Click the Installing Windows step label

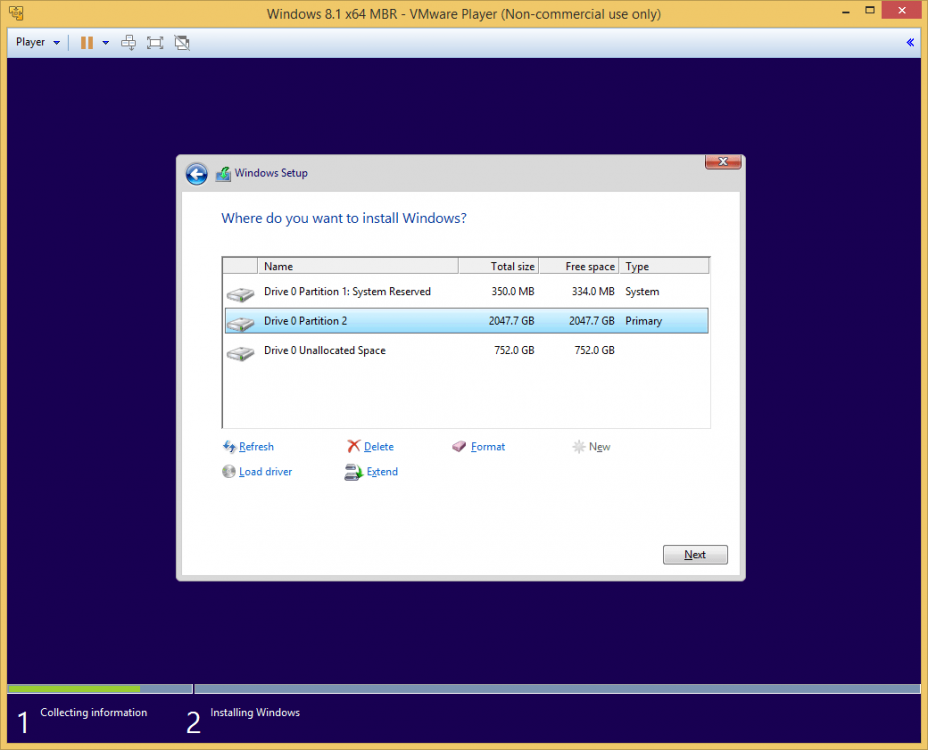pos(254,712)
